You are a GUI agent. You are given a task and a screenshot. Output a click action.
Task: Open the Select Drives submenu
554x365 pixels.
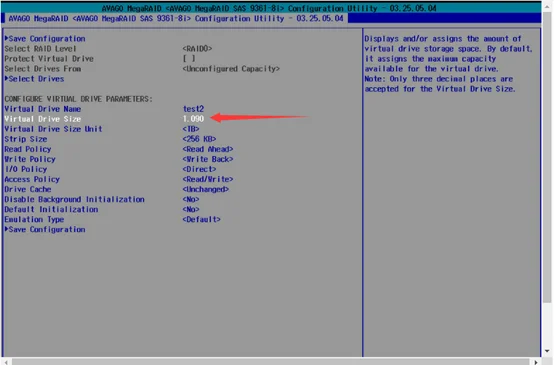pos(34,79)
